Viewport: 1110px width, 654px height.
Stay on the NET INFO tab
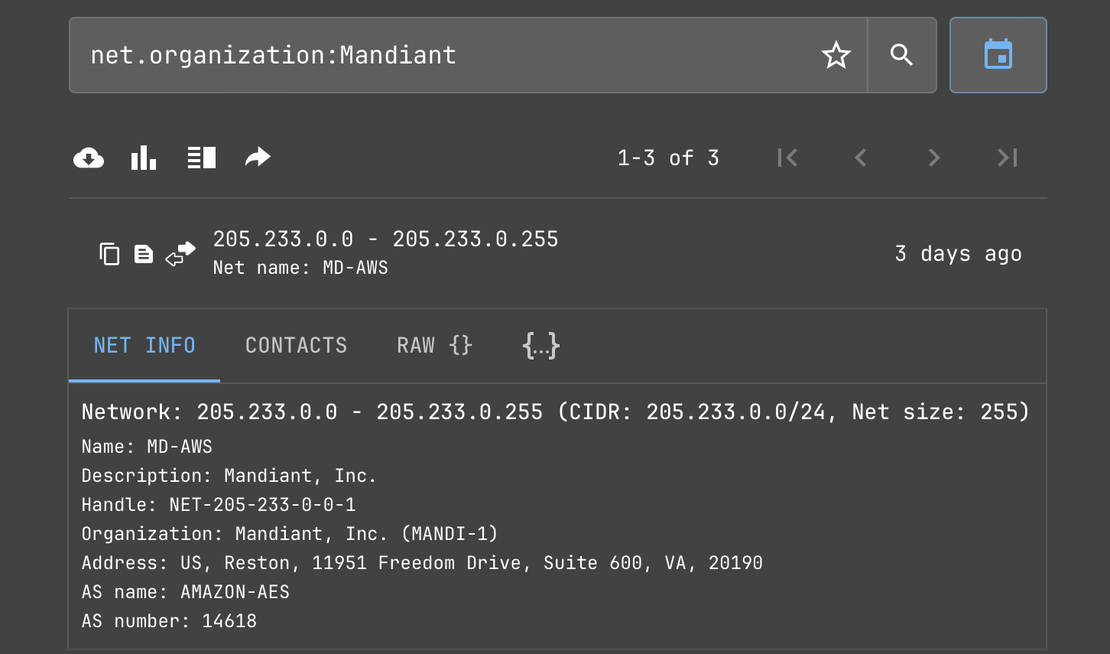(x=144, y=345)
